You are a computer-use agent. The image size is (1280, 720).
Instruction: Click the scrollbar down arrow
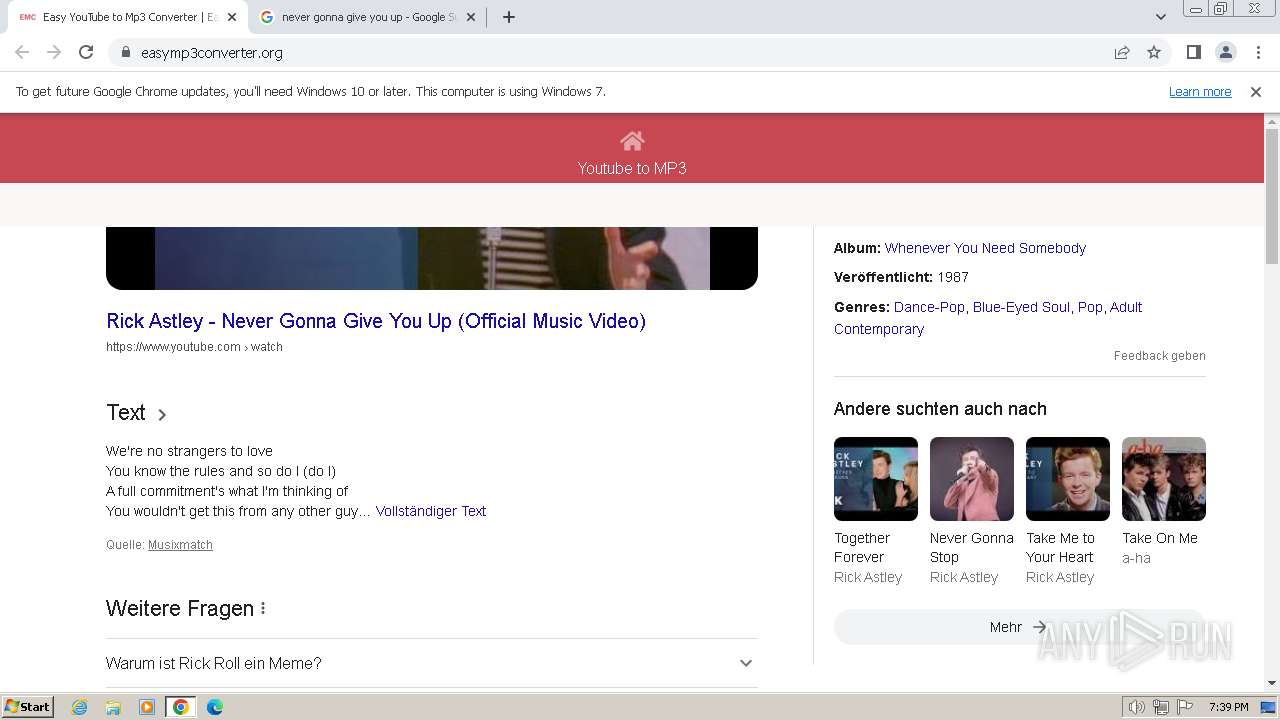(x=1272, y=682)
